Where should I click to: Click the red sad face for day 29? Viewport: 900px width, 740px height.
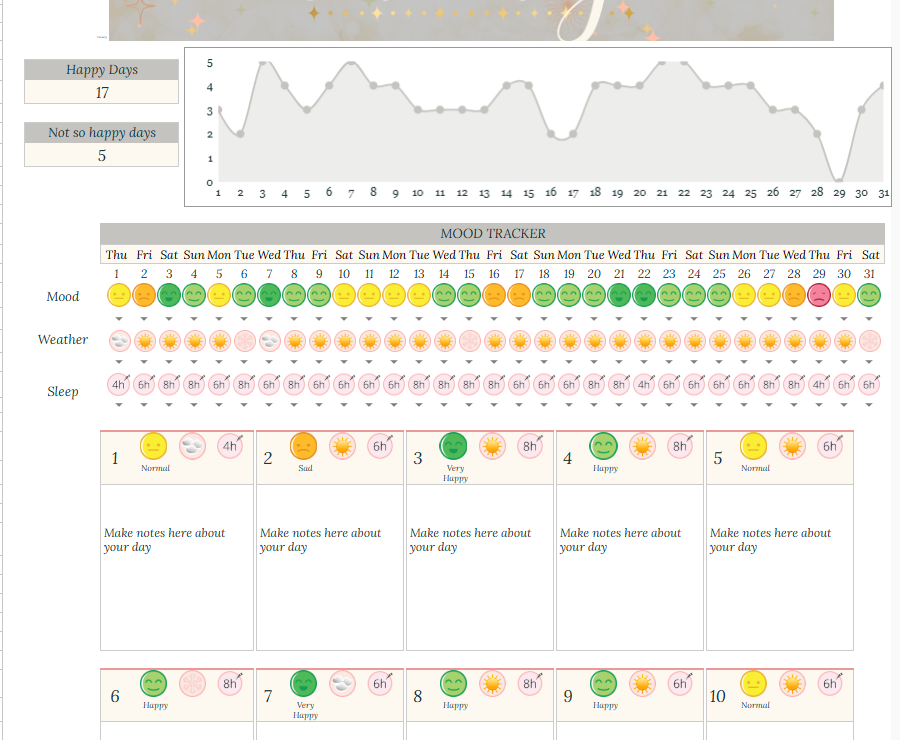pyautogui.click(x=819, y=296)
